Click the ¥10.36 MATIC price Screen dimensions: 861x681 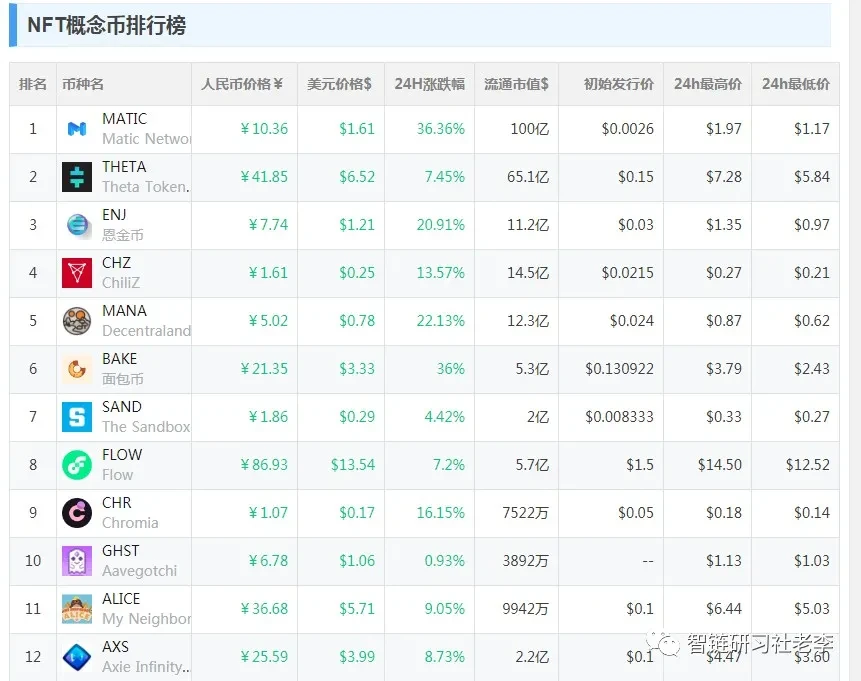point(264,129)
